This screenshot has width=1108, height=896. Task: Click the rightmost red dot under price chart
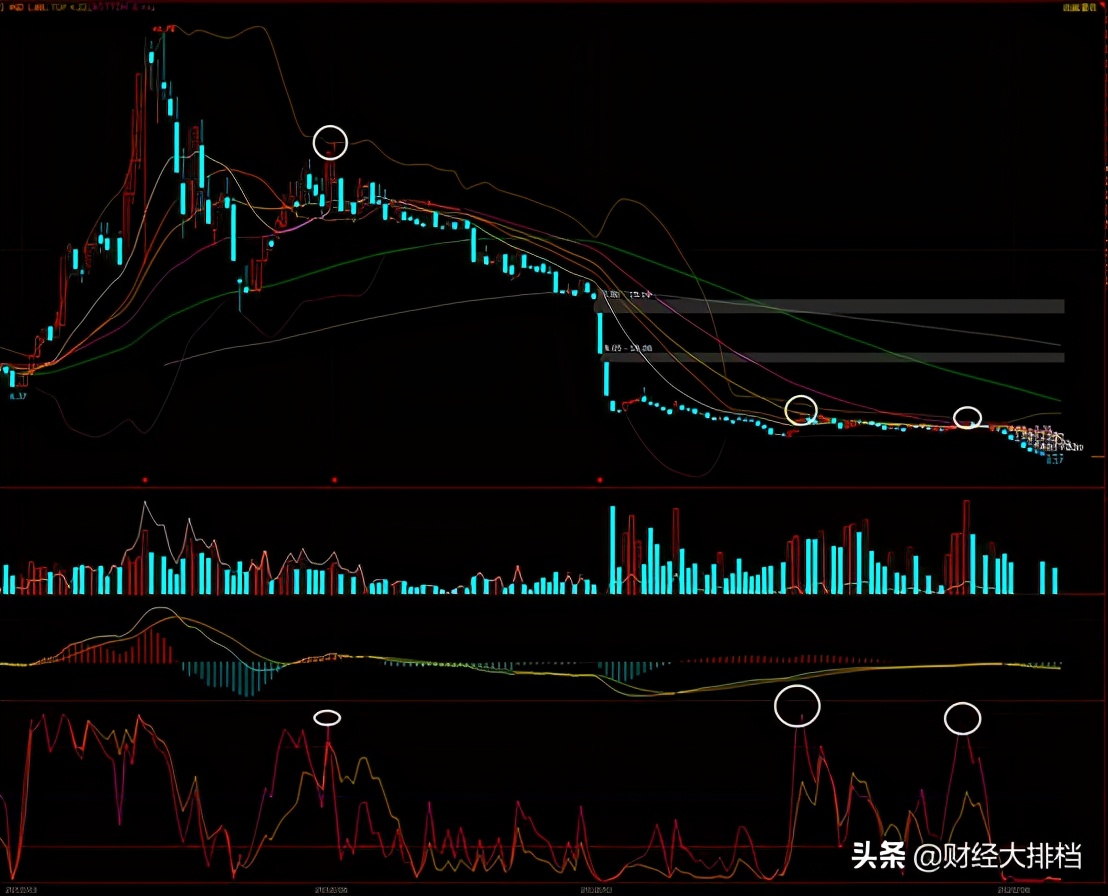click(600, 480)
